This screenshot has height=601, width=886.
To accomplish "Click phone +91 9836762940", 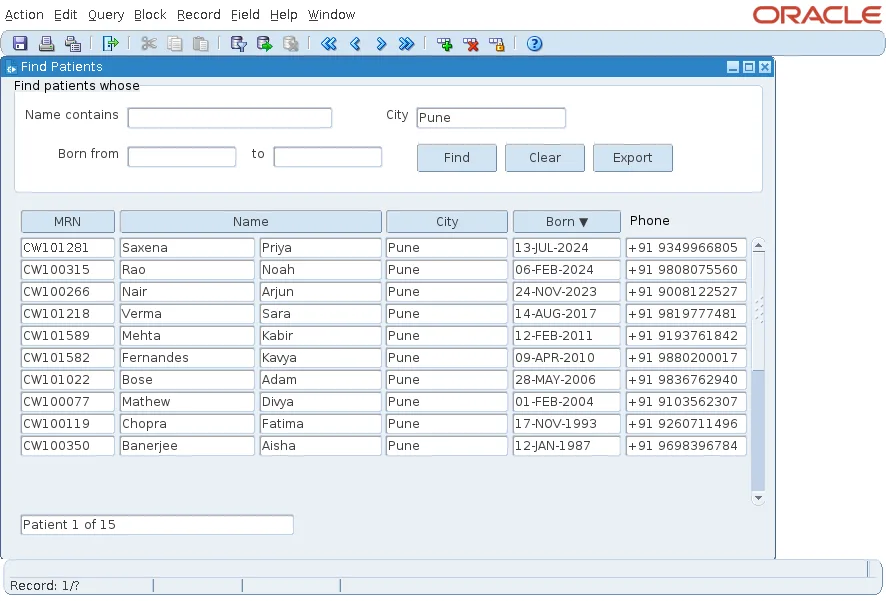I will point(686,380).
